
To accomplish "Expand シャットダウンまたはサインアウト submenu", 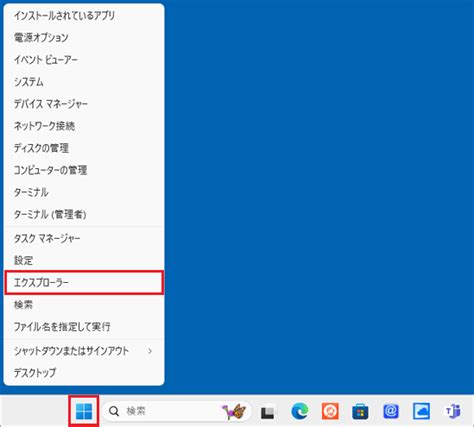I will [84, 351].
